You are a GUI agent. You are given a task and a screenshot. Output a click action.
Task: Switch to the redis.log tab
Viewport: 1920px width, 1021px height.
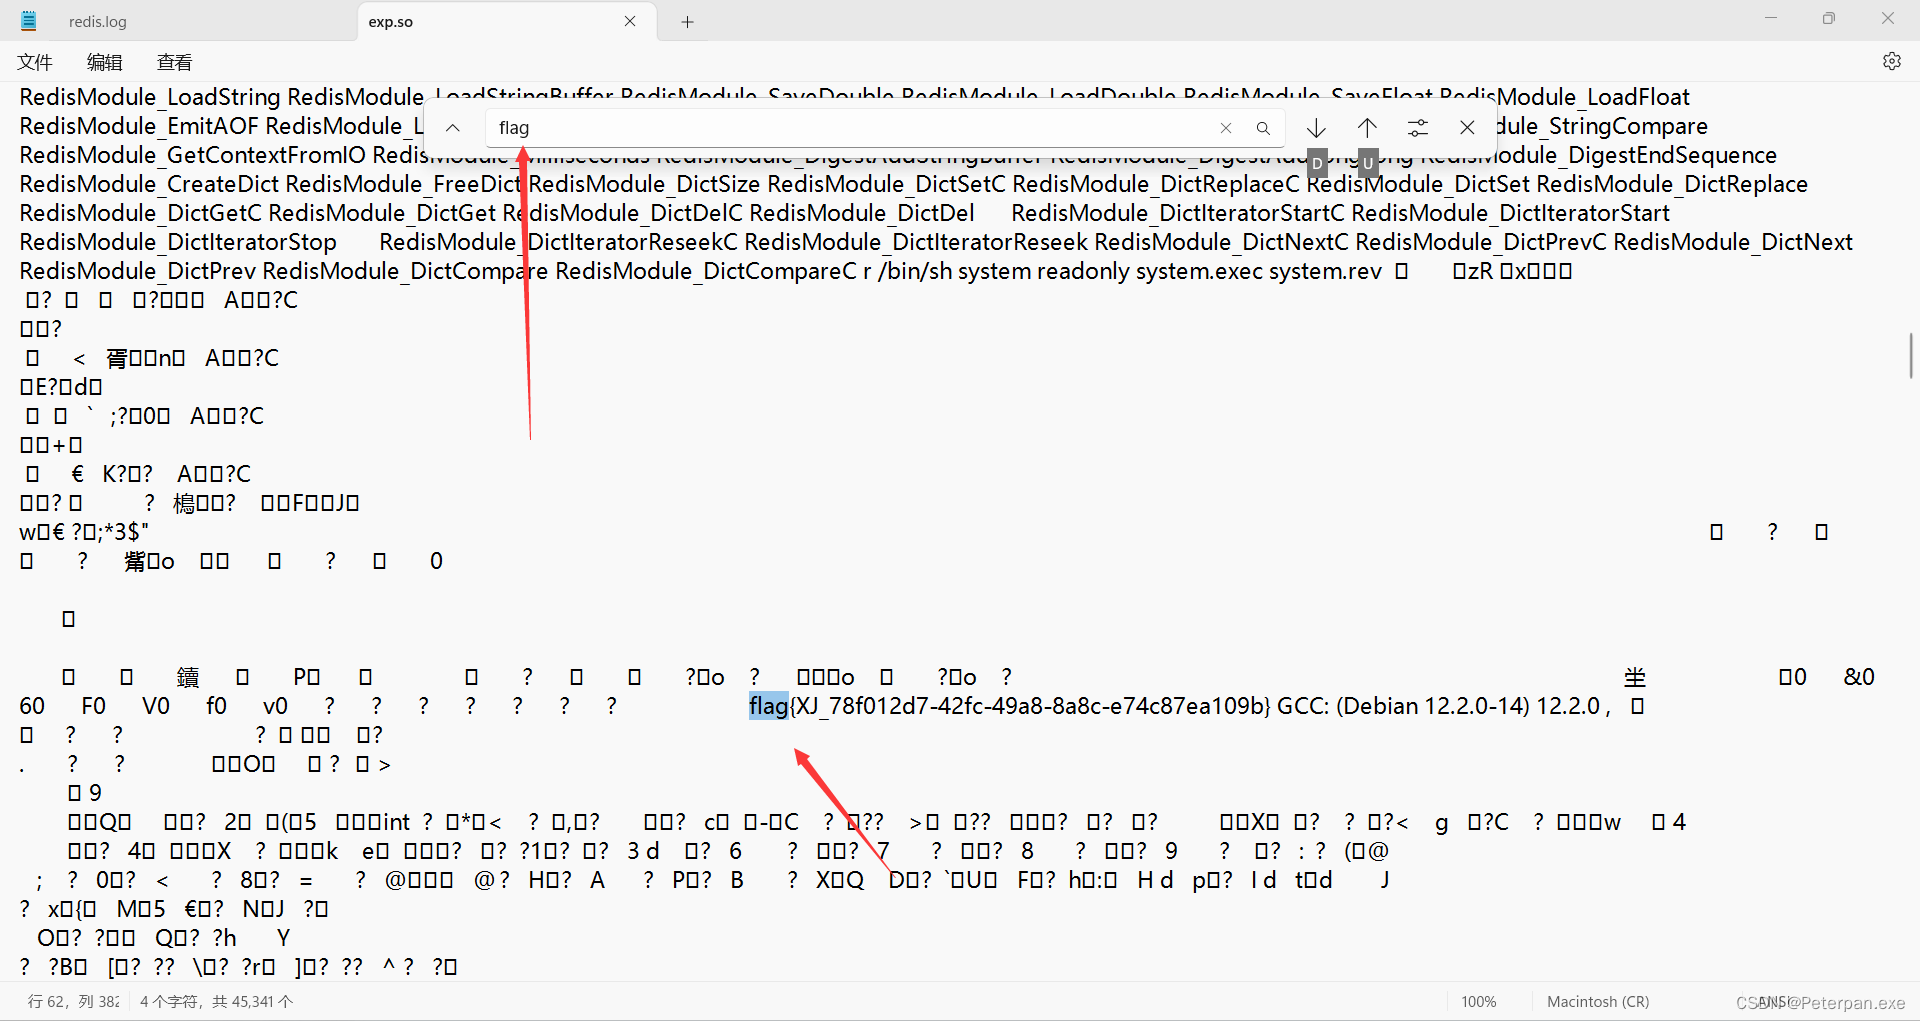pyautogui.click(x=98, y=21)
